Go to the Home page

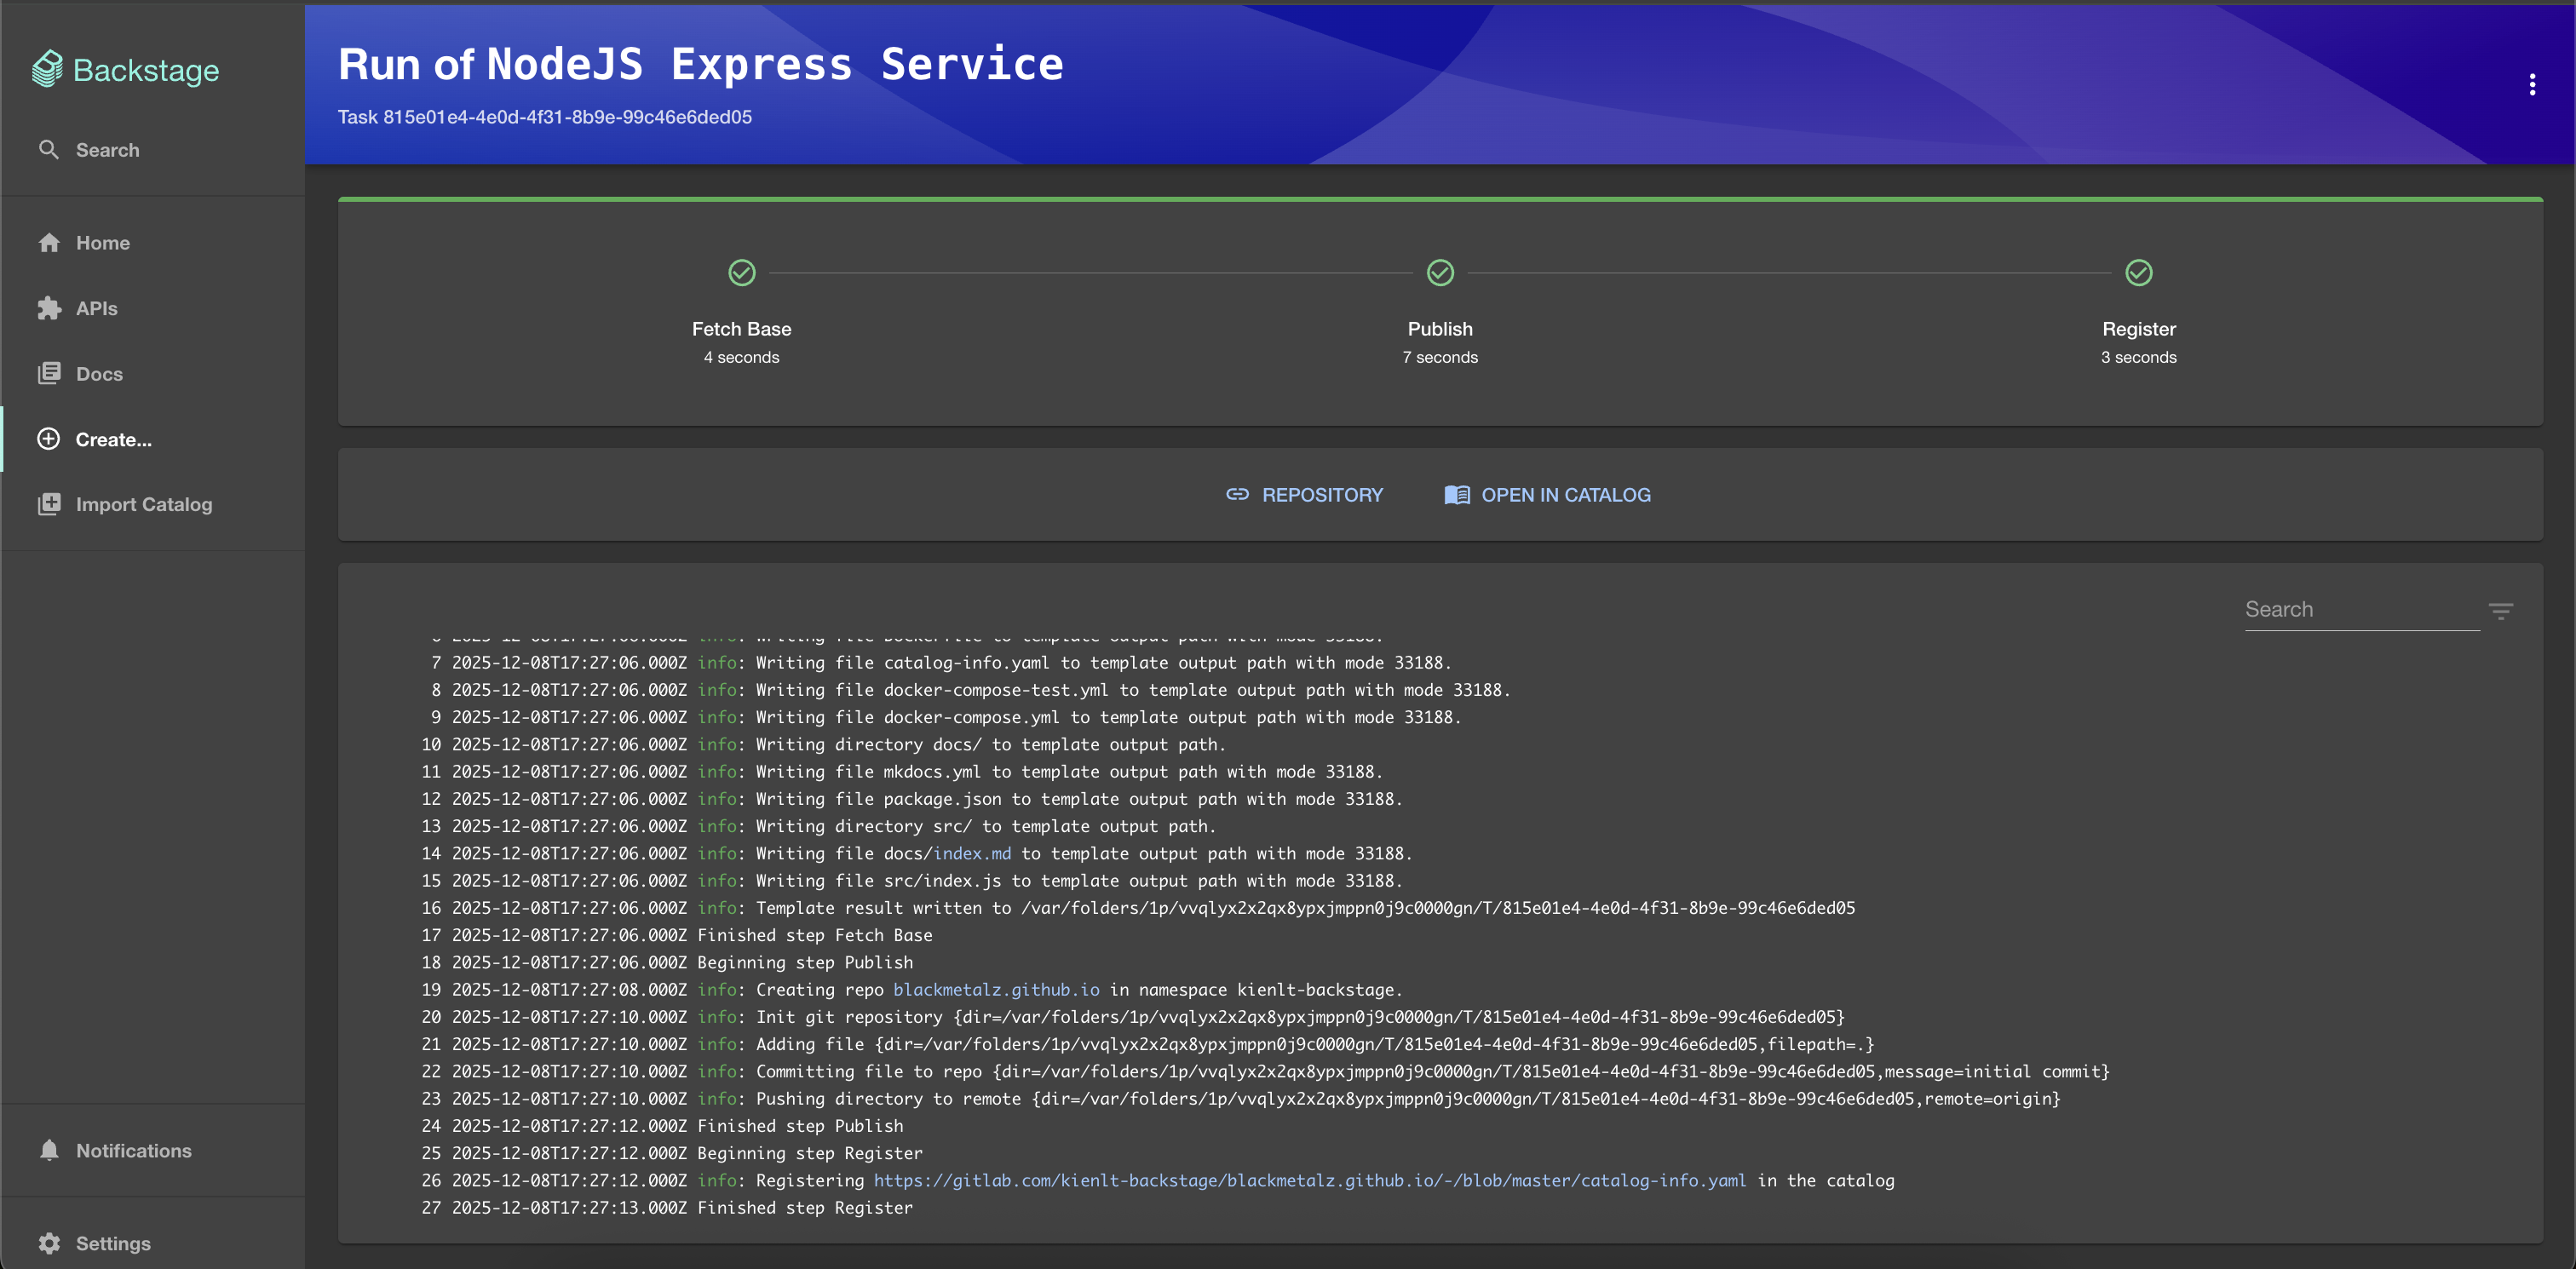coord(102,243)
